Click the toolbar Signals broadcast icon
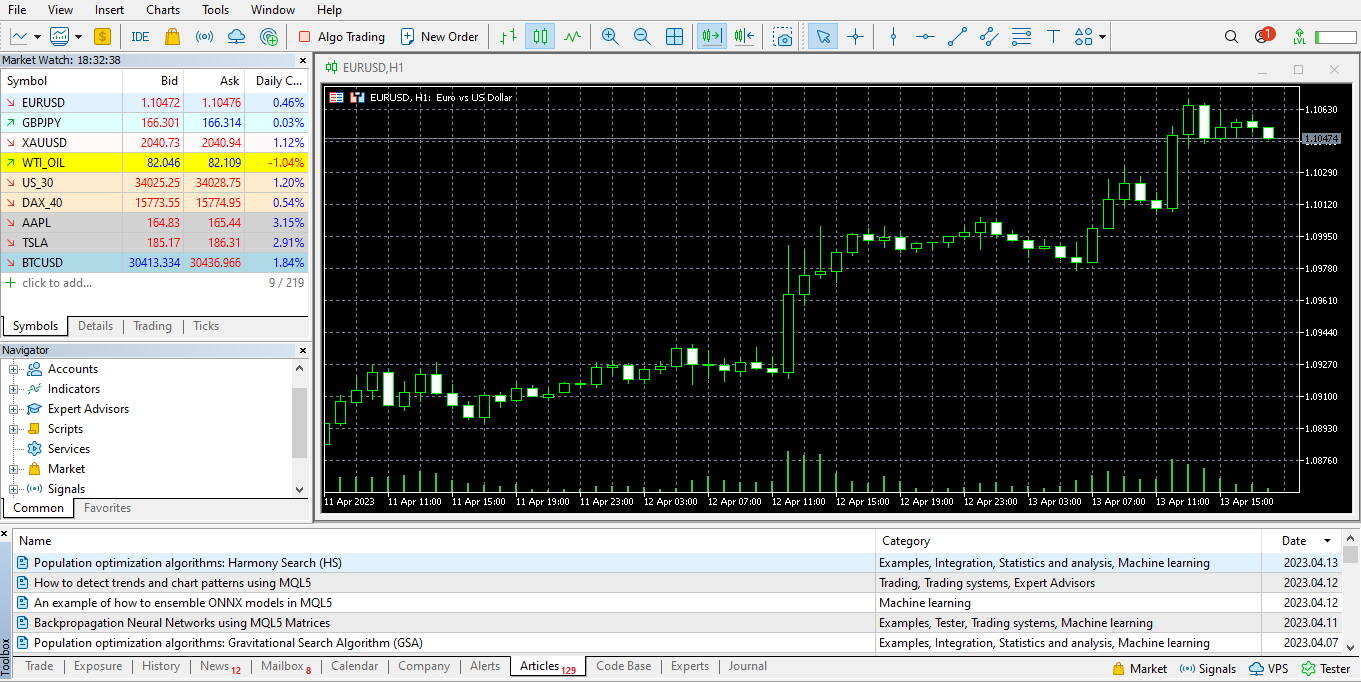This screenshot has height=682, width=1361. (x=204, y=36)
